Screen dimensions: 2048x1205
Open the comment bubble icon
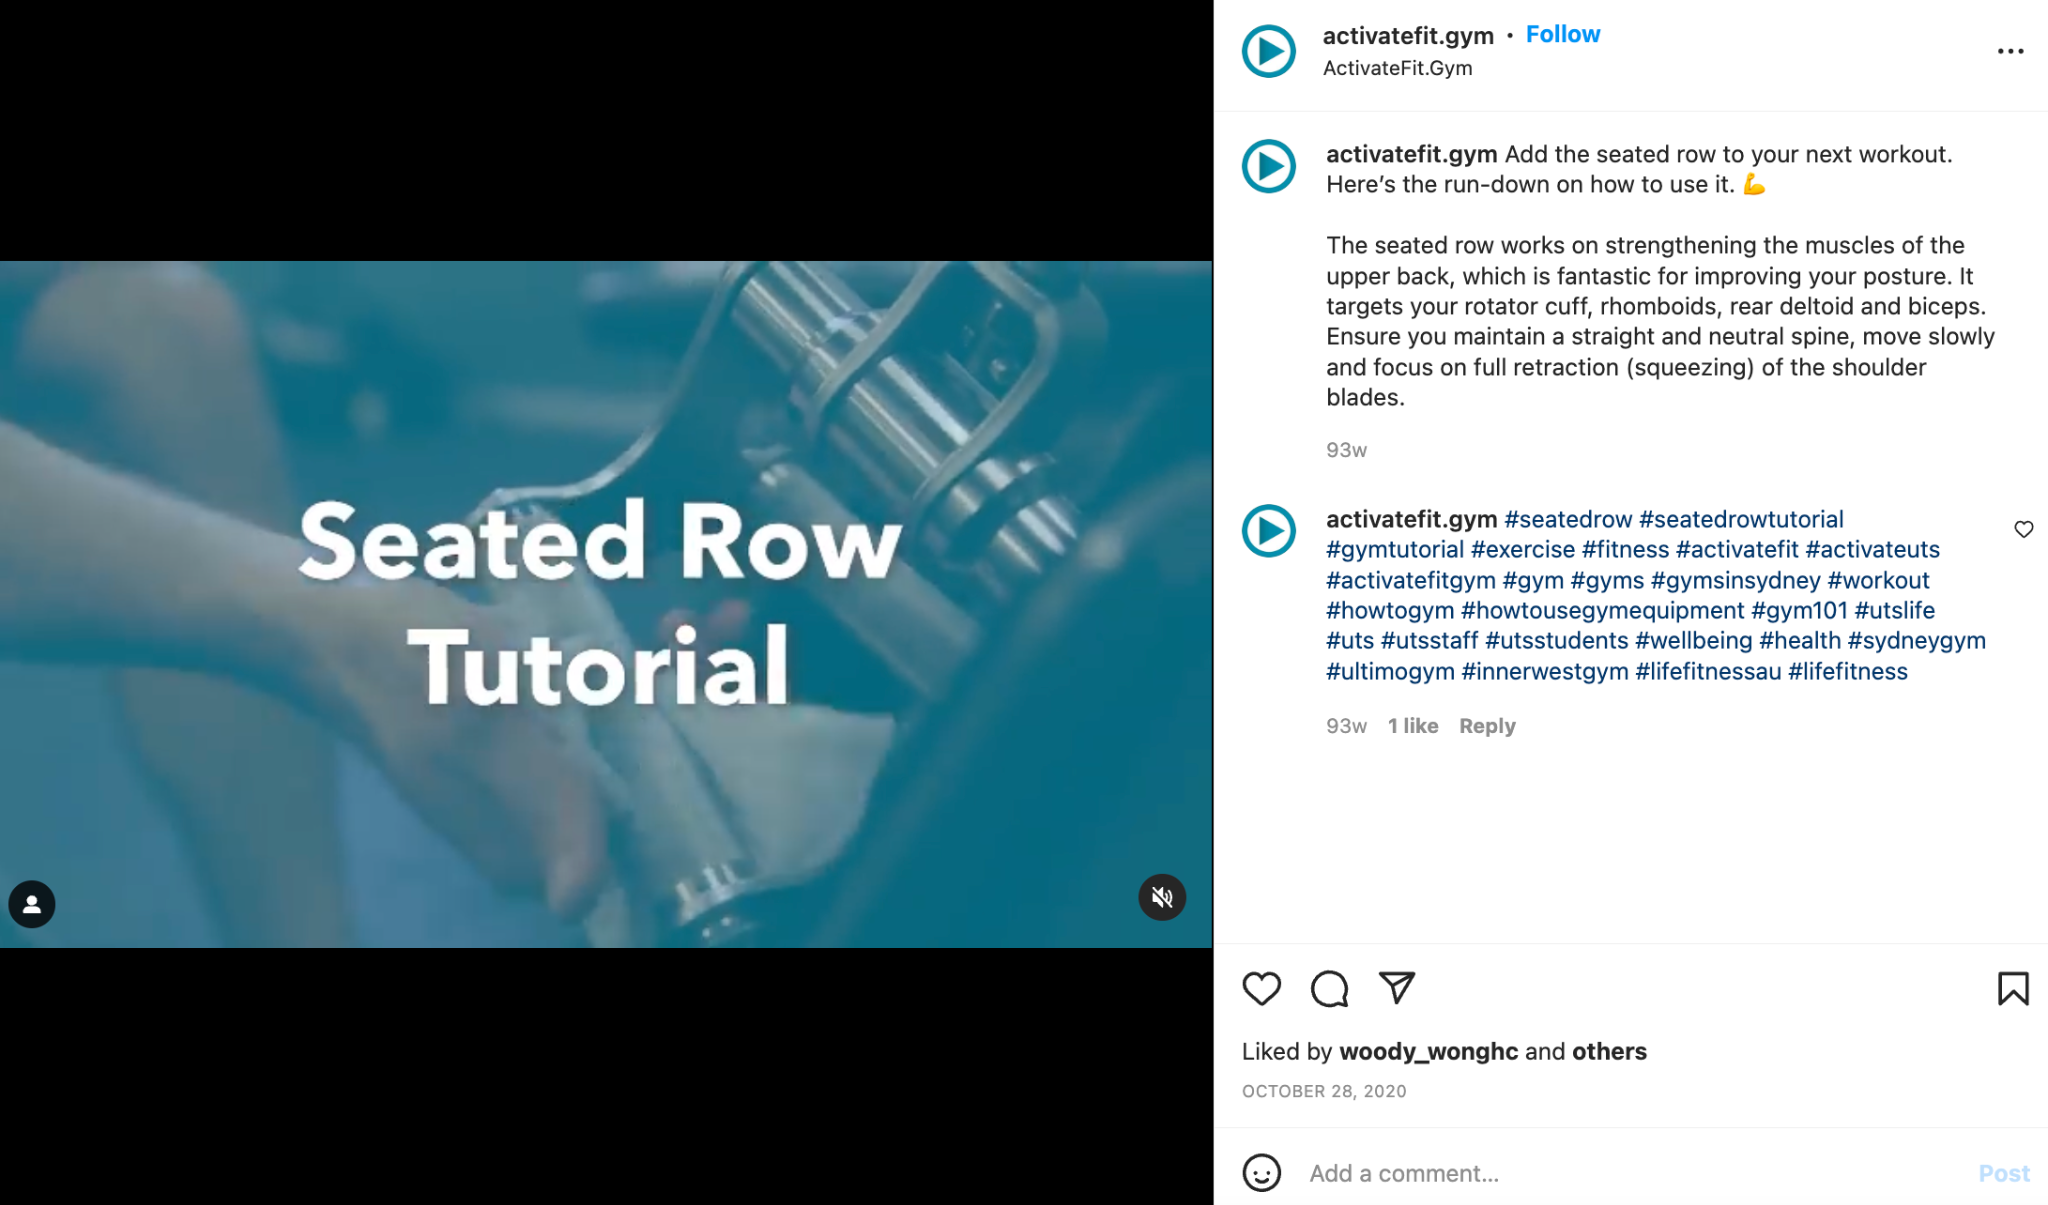[1329, 988]
